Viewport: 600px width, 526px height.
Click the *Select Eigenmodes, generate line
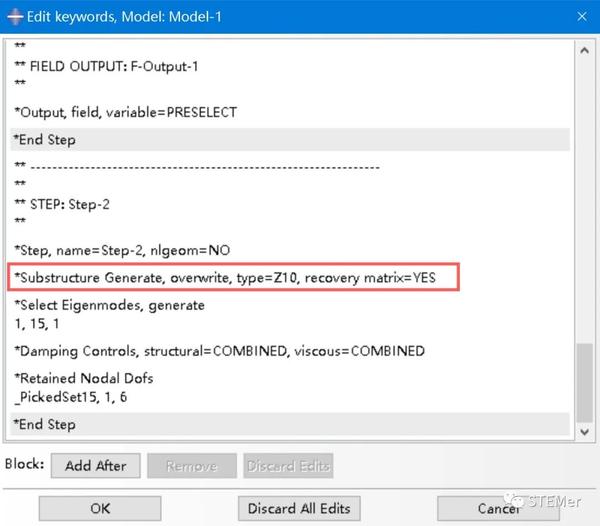(x=109, y=305)
